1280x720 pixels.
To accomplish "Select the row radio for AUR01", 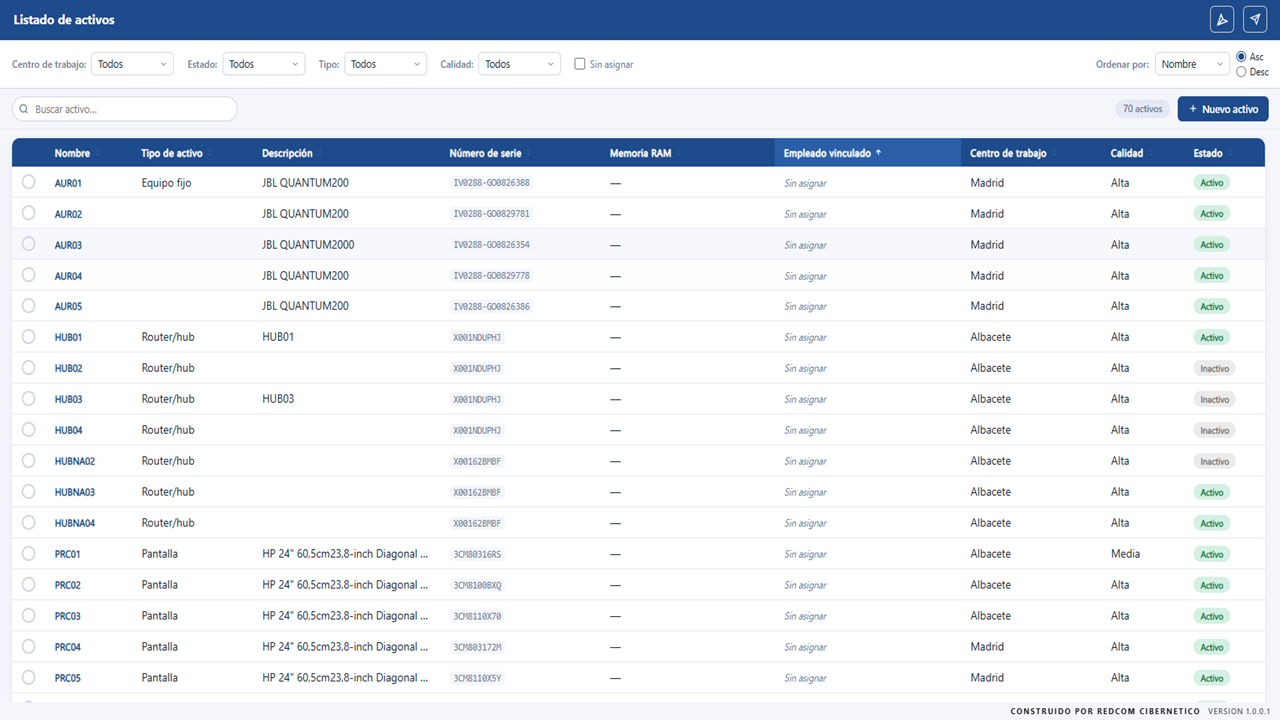I will [x=29, y=182].
